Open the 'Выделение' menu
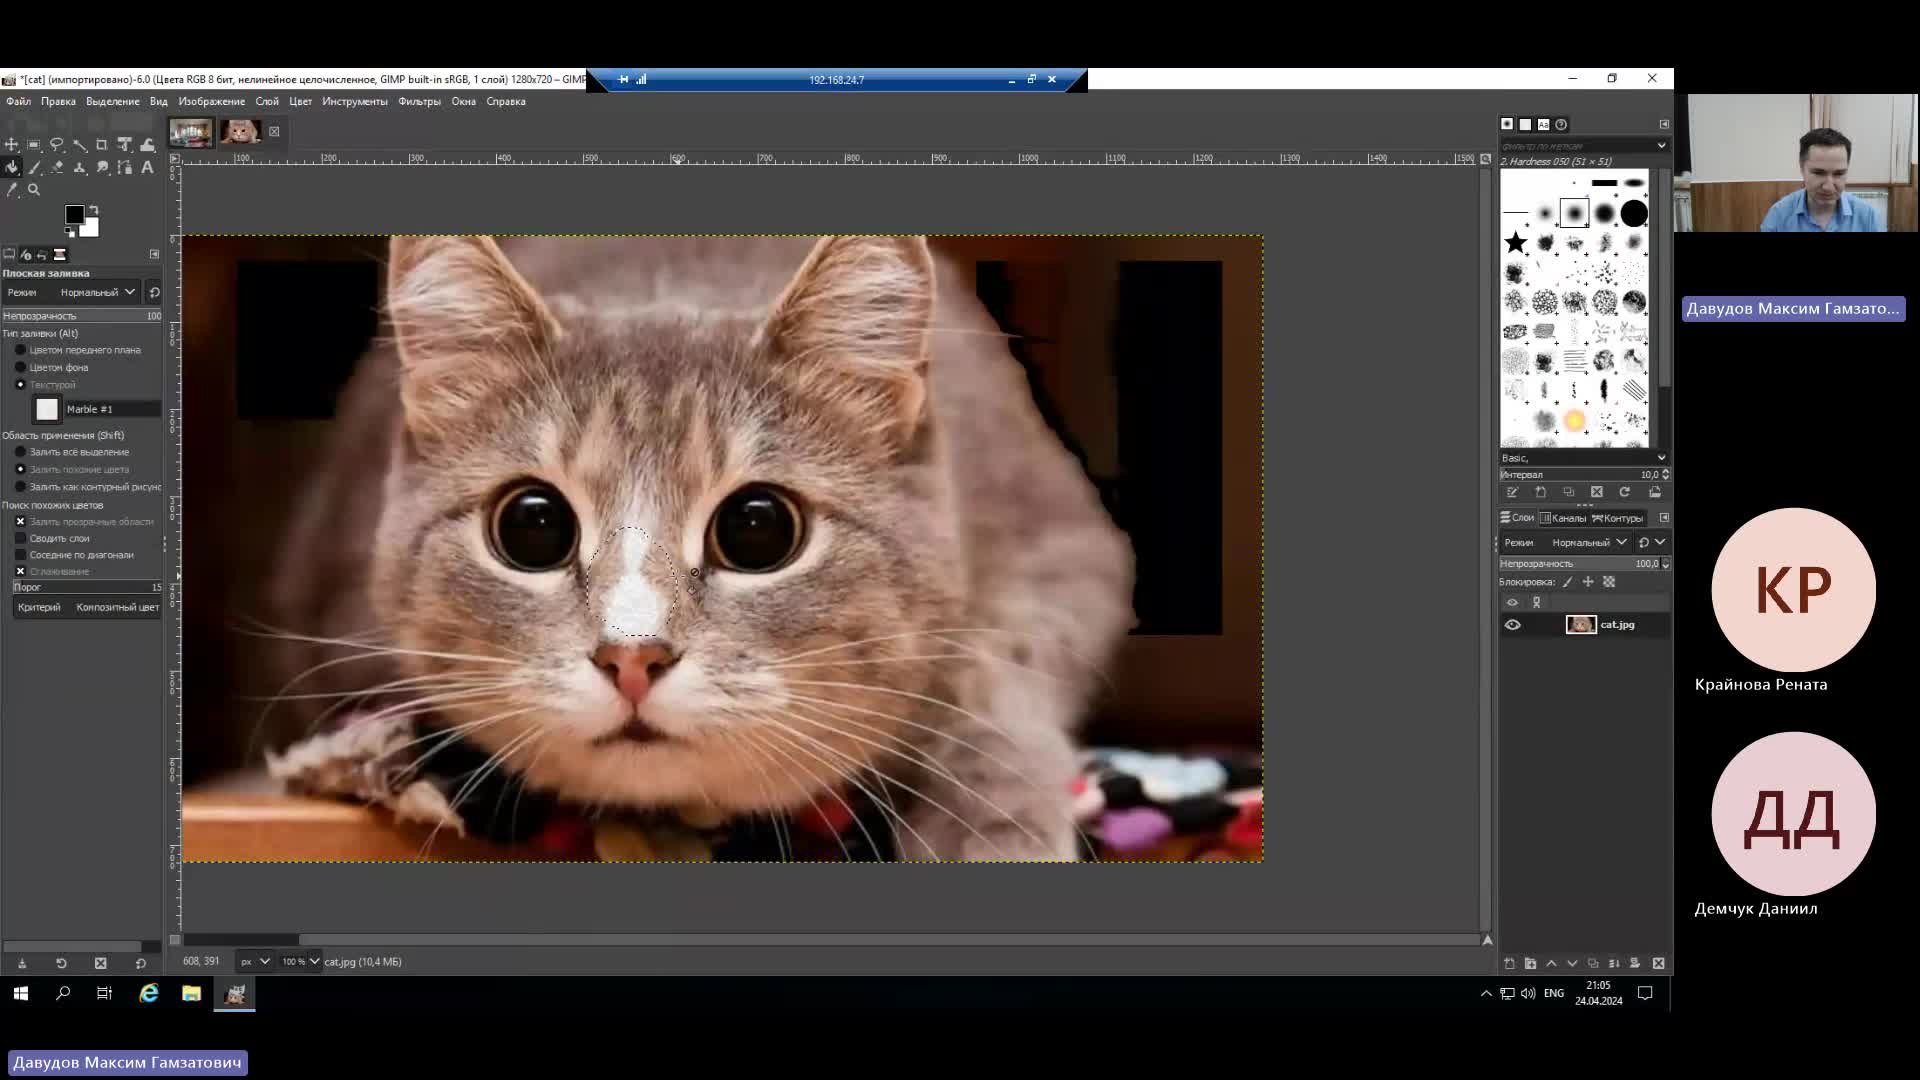Viewport: 1920px width, 1080px height. pyautogui.click(x=112, y=101)
